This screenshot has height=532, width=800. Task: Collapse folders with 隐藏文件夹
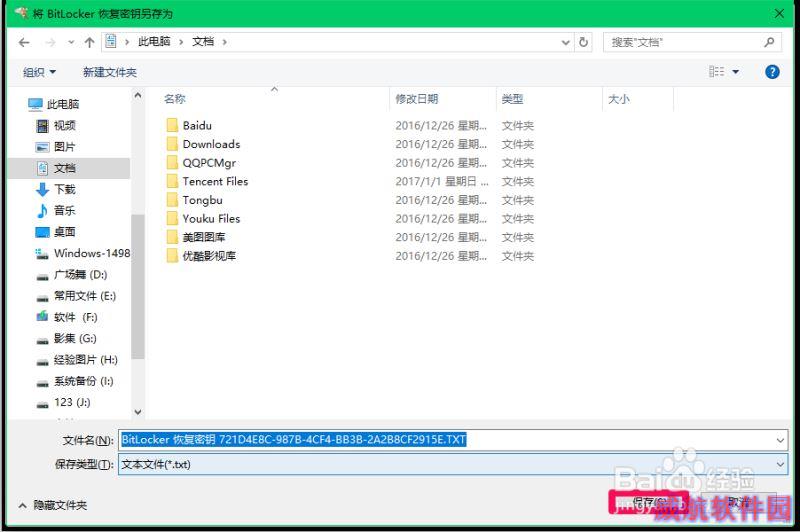pos(53,505)
